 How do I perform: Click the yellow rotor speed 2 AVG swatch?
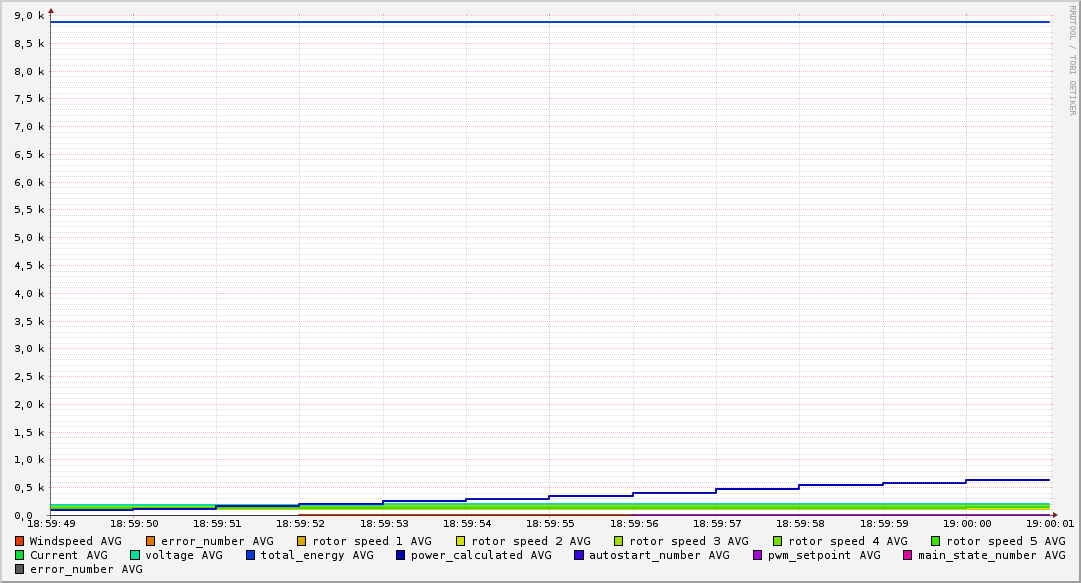click(x=460, y=541)
